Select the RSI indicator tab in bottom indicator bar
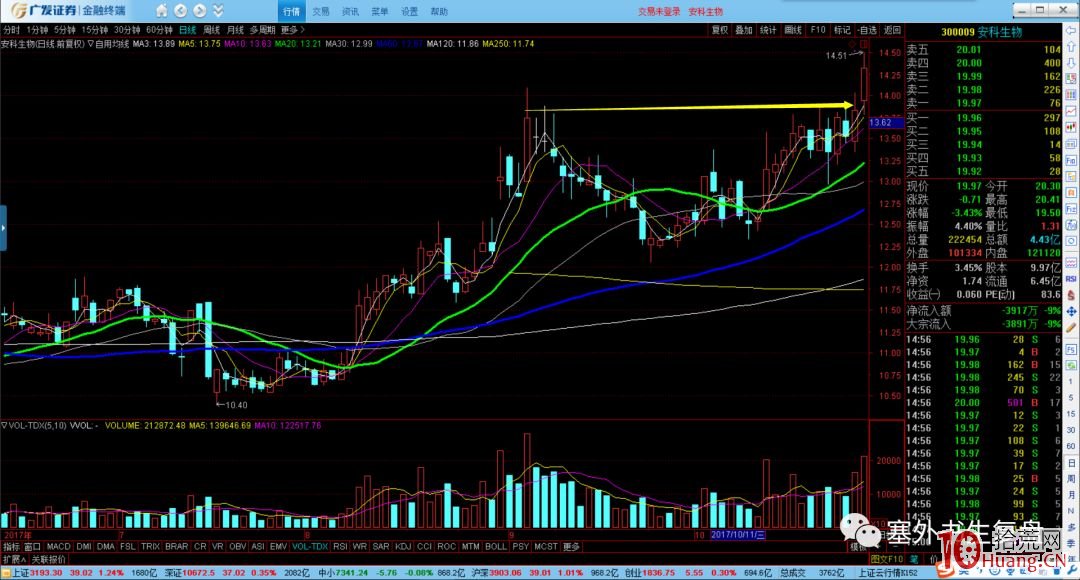 [x=340, y=547]
